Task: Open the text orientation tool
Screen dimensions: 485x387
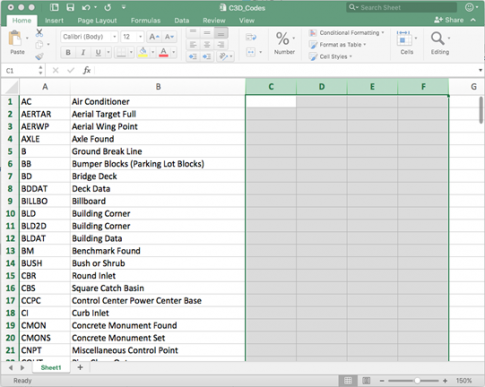Action: [x=223, y=57]
